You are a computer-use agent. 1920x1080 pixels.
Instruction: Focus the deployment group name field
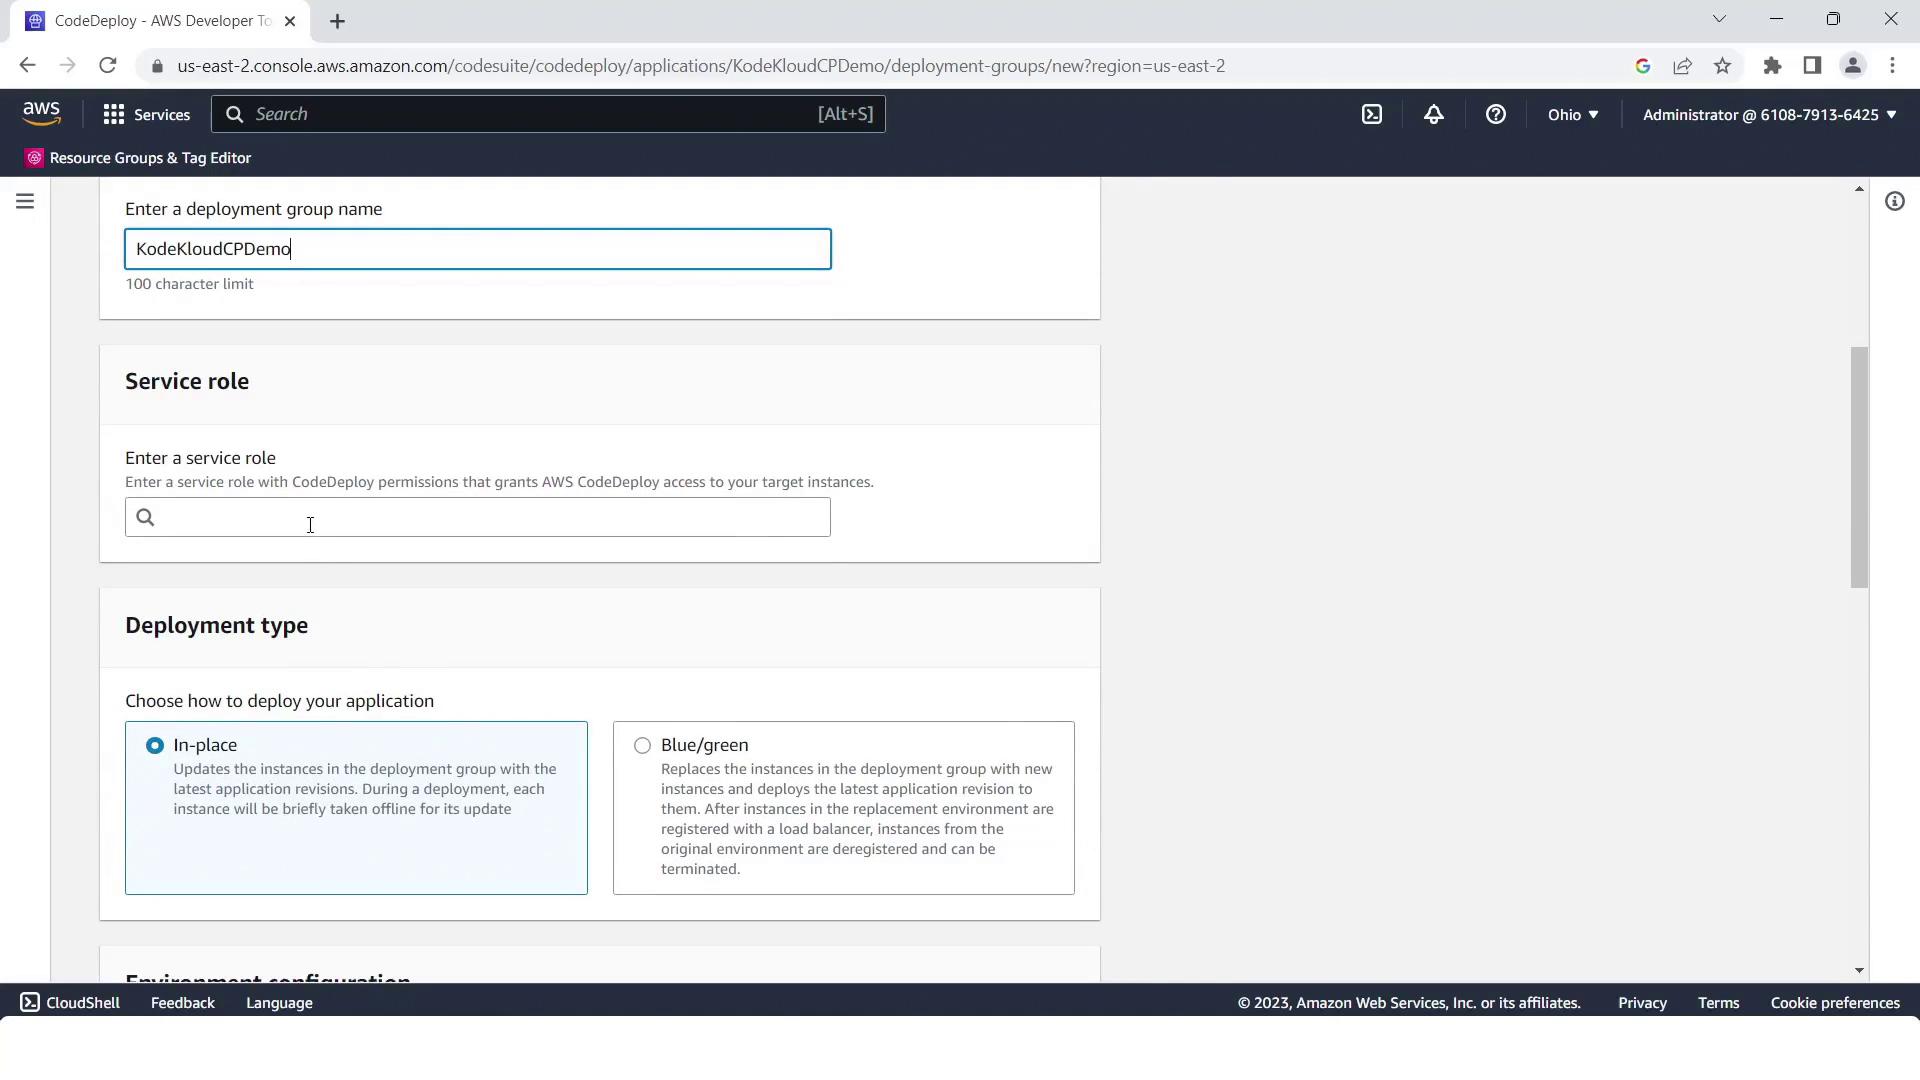tap(478, 249)
